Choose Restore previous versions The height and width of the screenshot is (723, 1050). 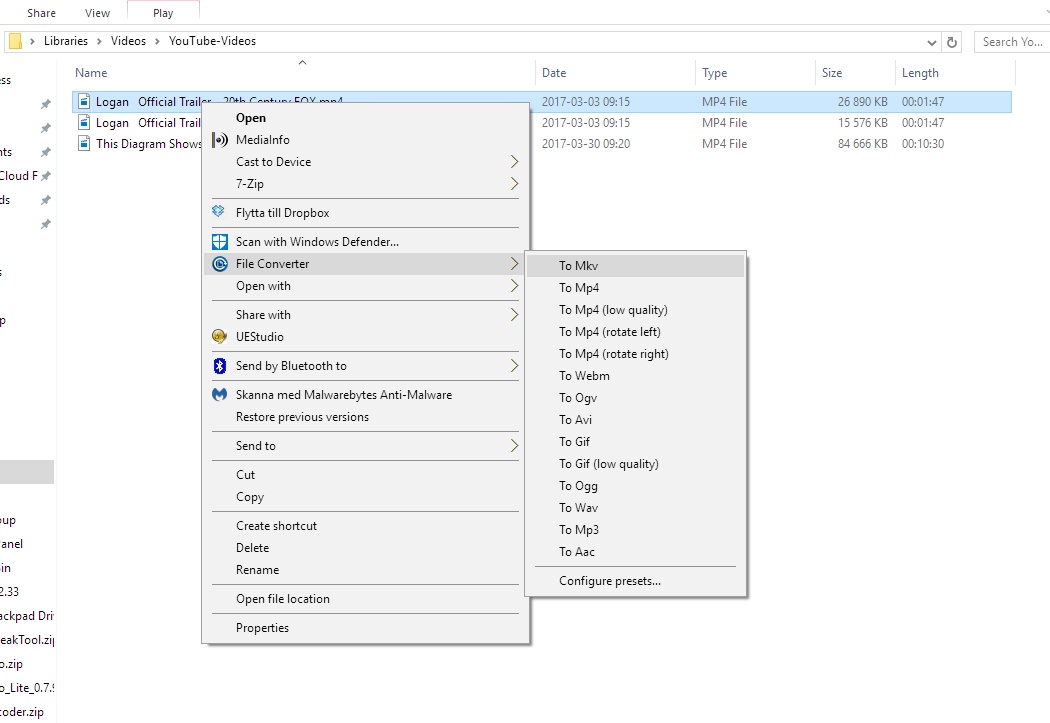click(366, 417)
